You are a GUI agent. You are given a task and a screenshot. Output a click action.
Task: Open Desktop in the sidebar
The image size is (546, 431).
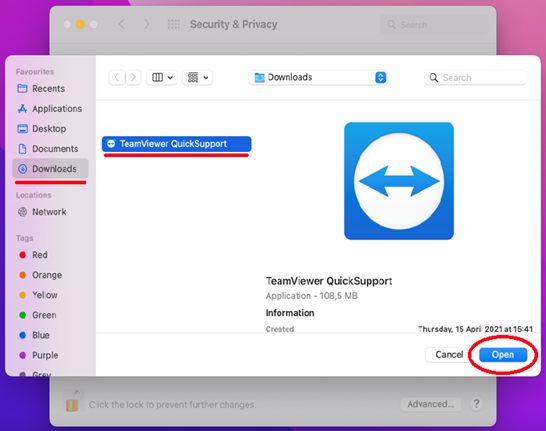[50, 129]
